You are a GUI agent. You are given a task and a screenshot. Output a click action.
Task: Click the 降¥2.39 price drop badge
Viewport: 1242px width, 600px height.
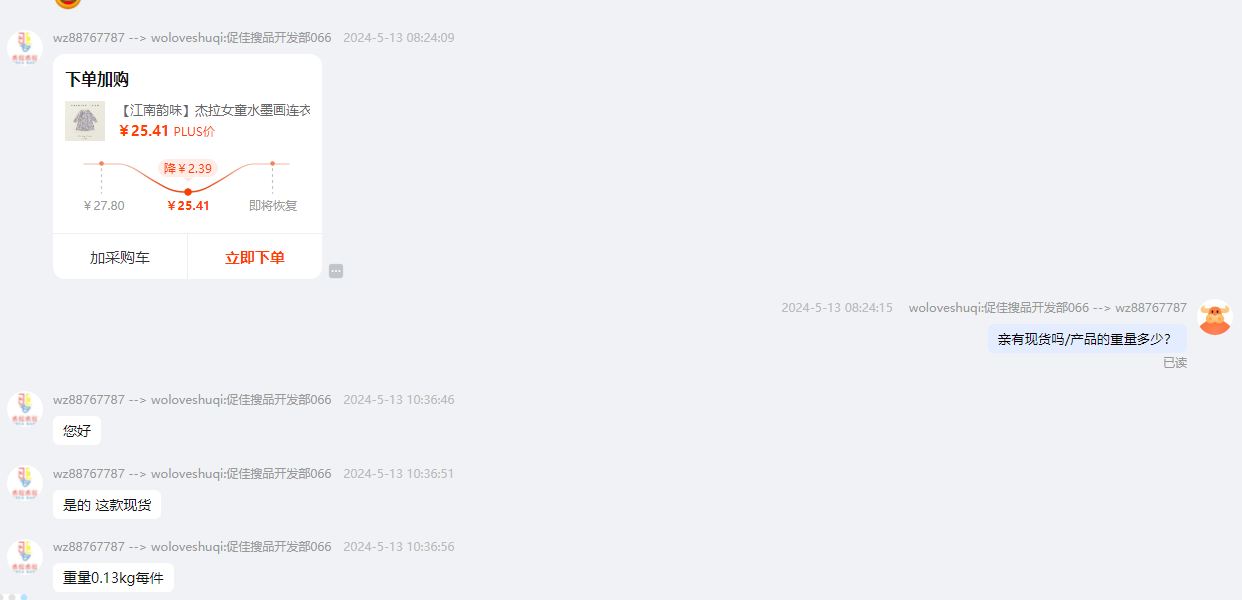tap(188, 168)
